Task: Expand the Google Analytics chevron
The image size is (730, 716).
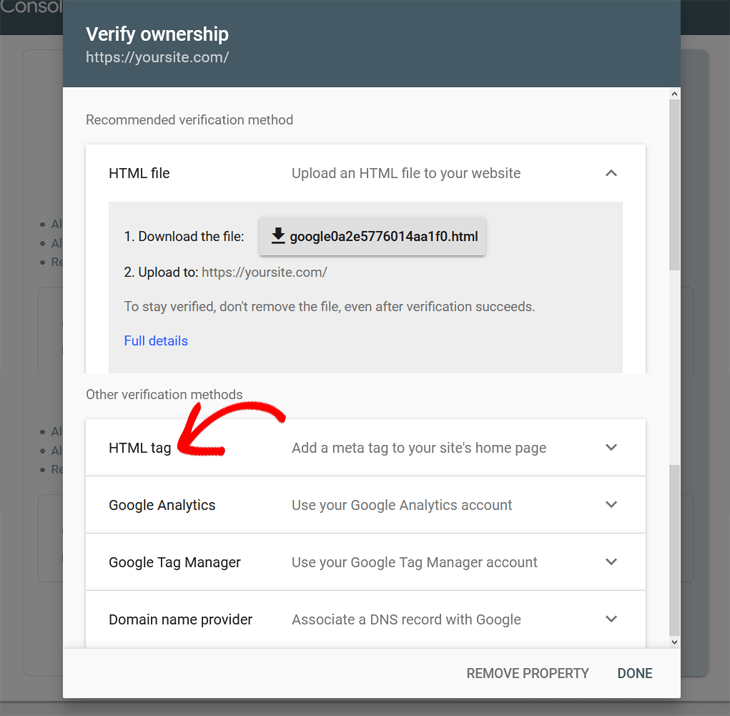Action: point(611,505)
